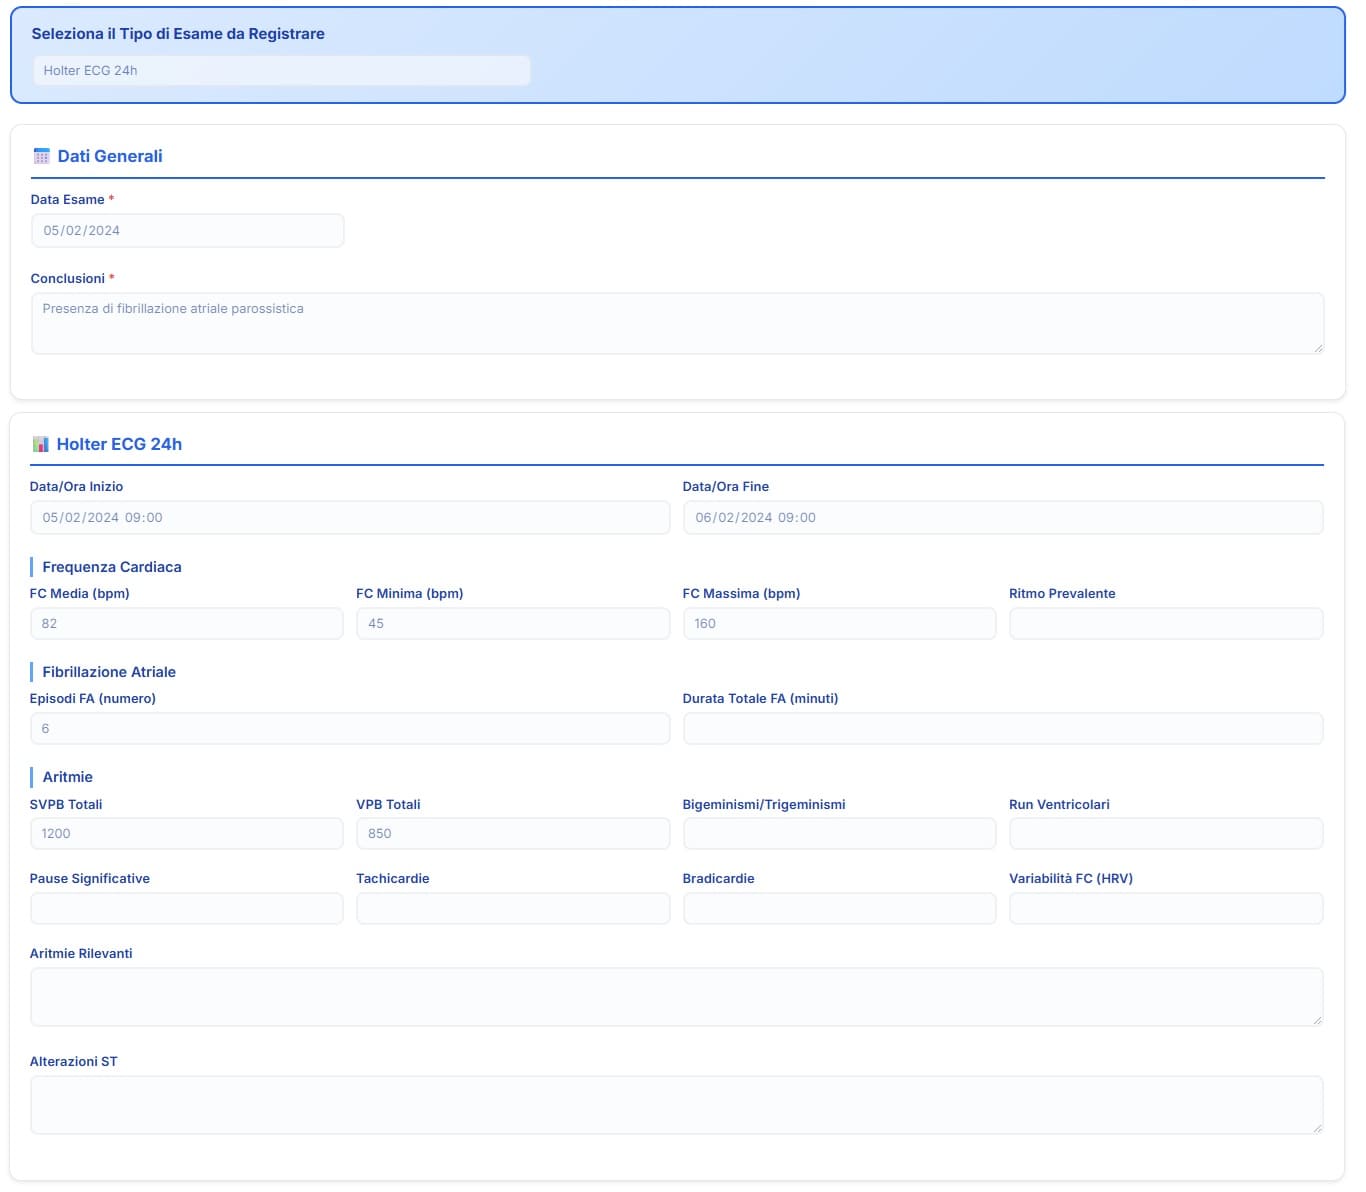The image size is (1366, 1192).
Task: Focus the Ritmo Prevalente field
Action: (1165, 624)
